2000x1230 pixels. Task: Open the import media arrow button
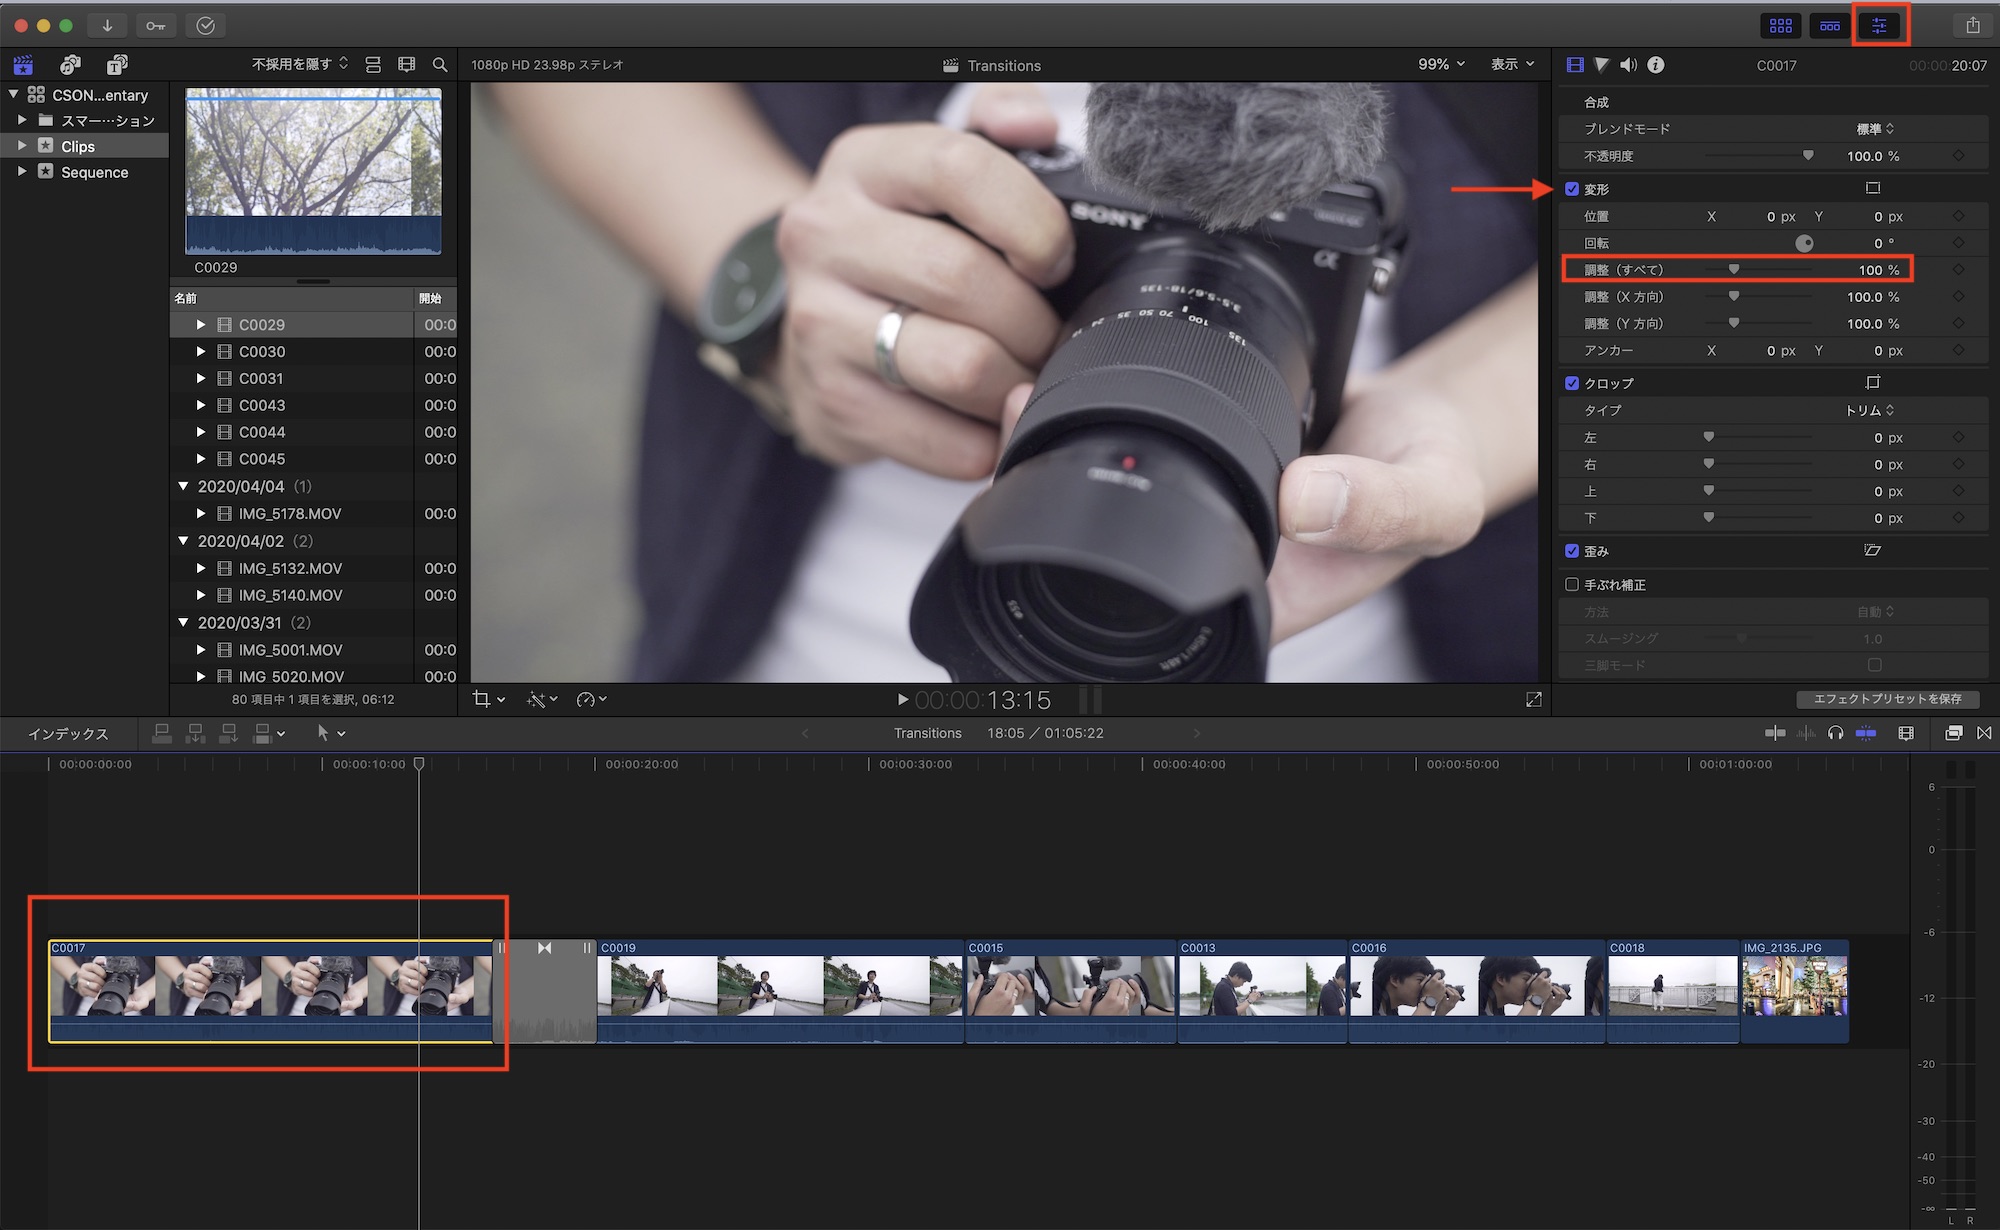pyautogui.click(x=107, y=25)
